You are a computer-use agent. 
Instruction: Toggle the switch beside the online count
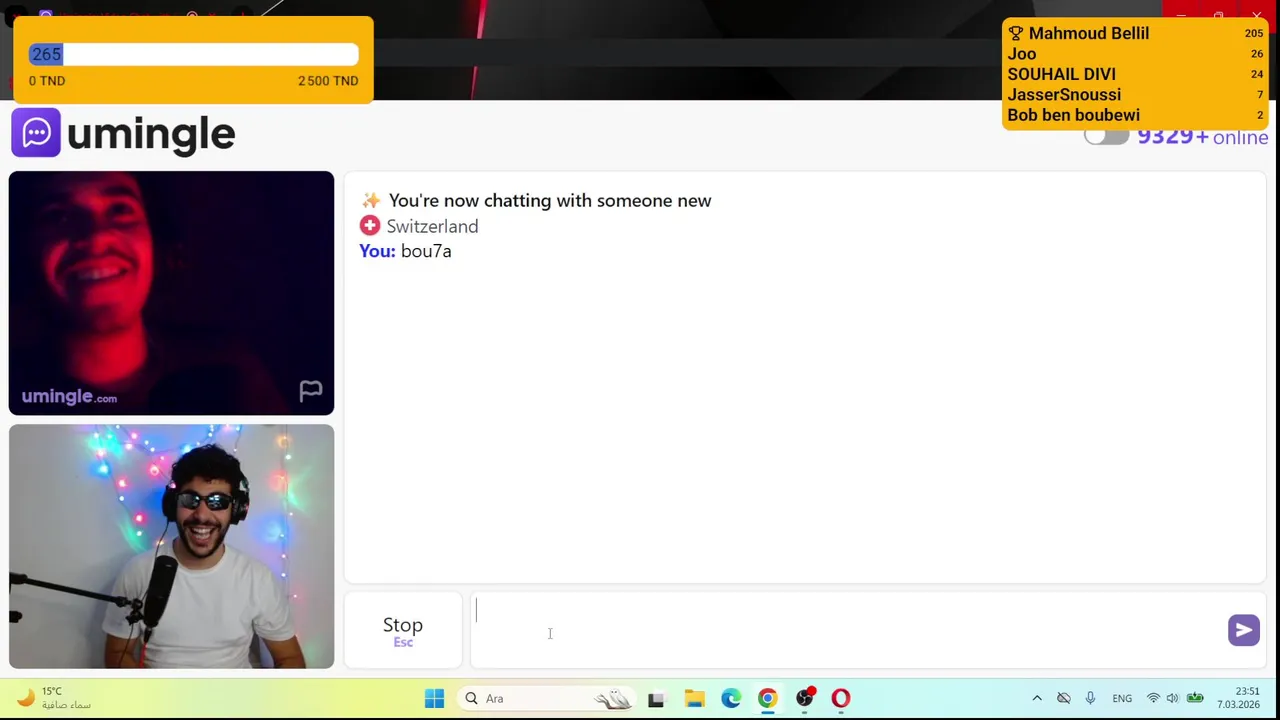tap(1106, 137)
